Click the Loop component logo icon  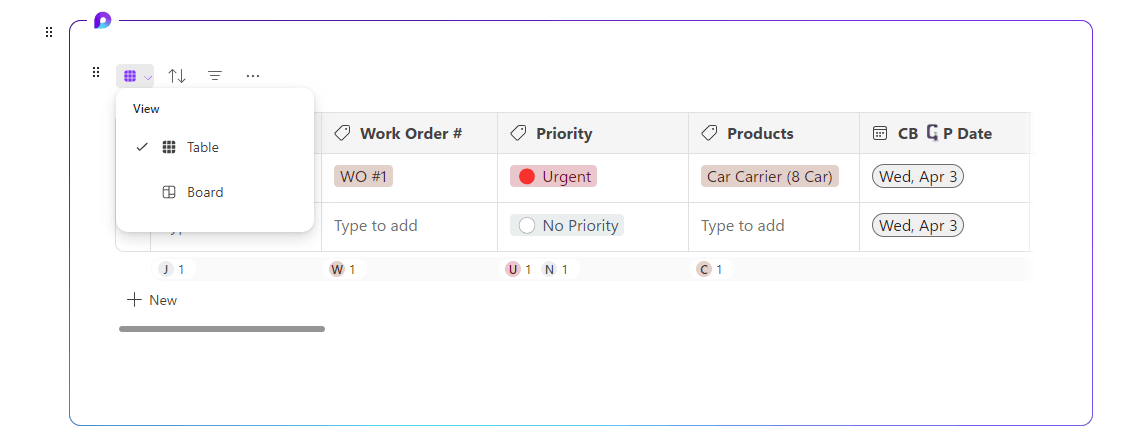coord(102,21)
